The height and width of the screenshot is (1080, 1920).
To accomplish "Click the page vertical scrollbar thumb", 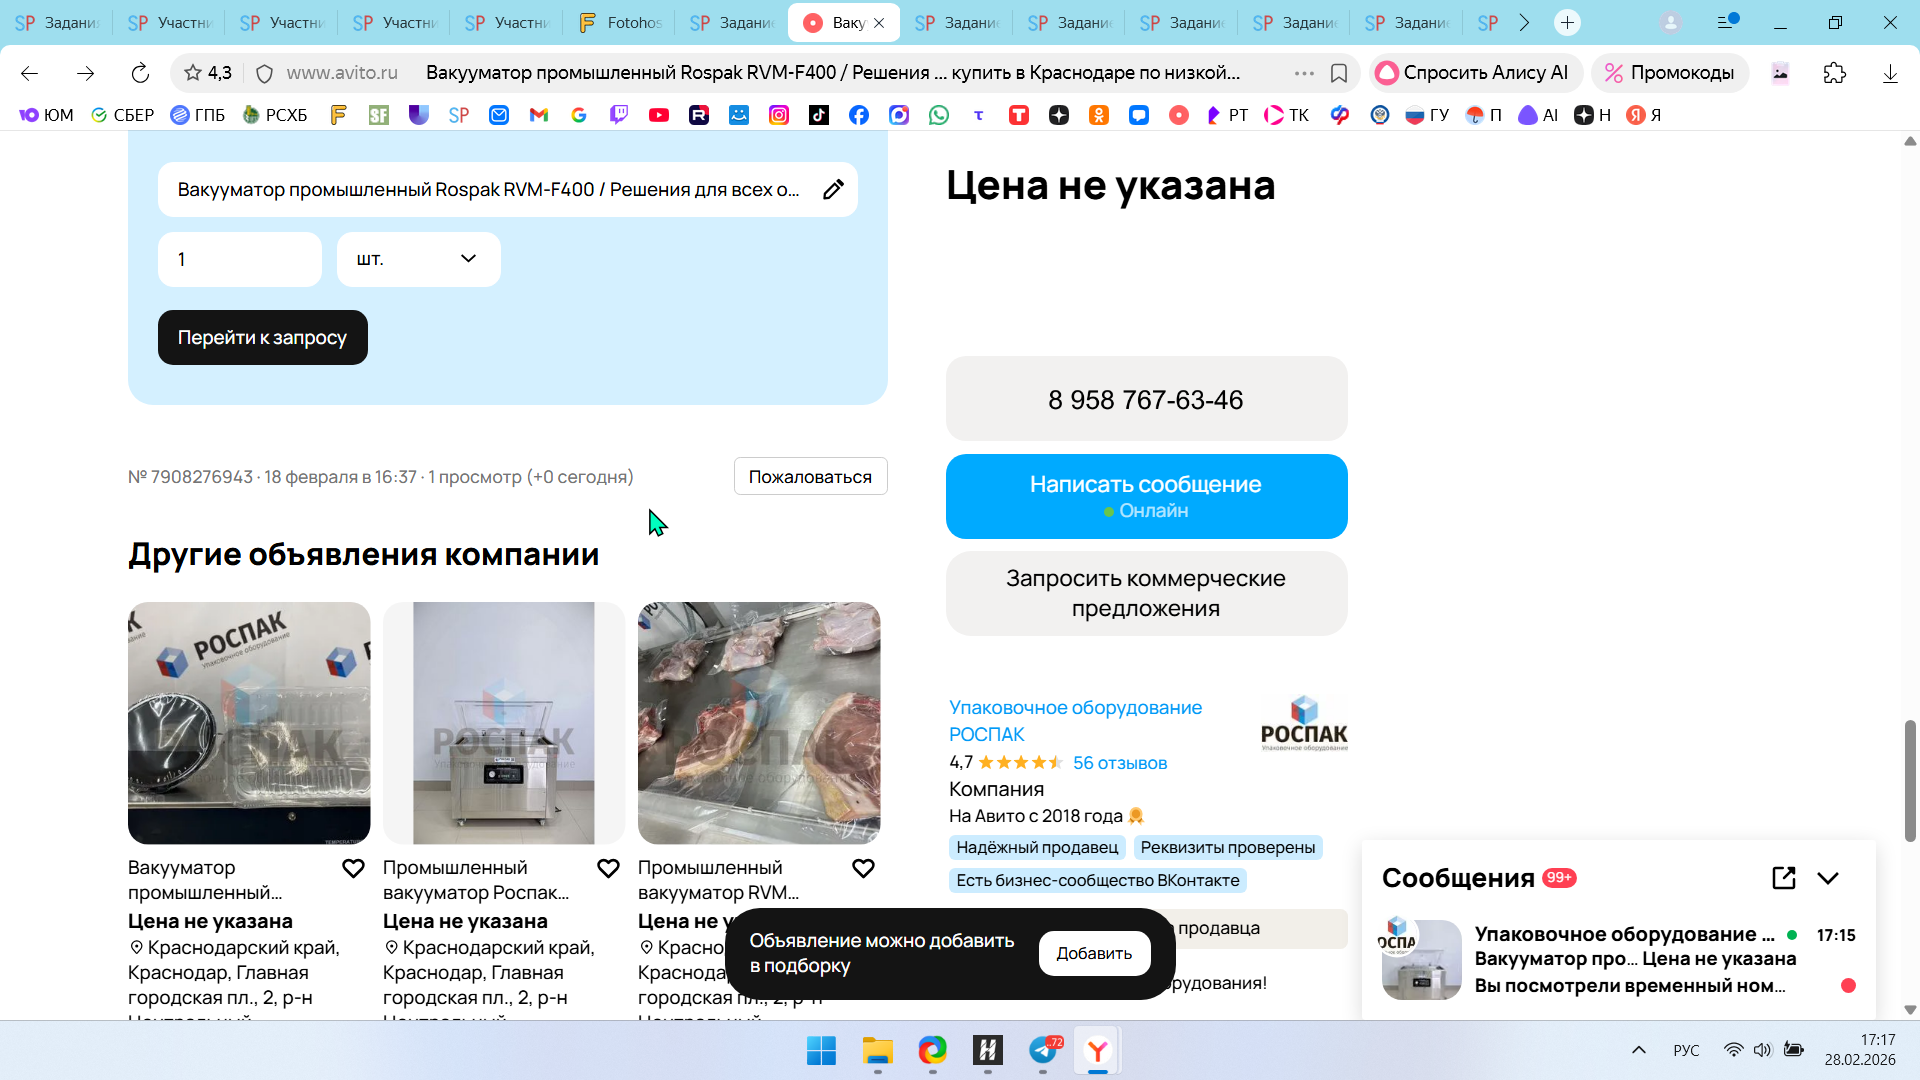I will coord(1909,780).
